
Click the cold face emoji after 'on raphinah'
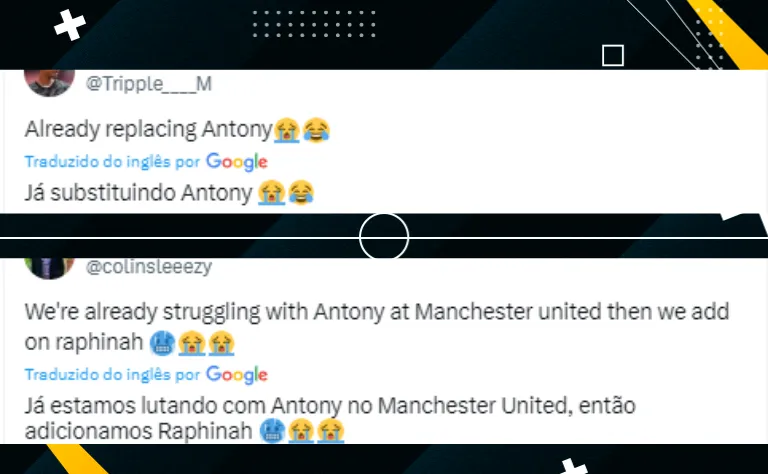point(162,343)
